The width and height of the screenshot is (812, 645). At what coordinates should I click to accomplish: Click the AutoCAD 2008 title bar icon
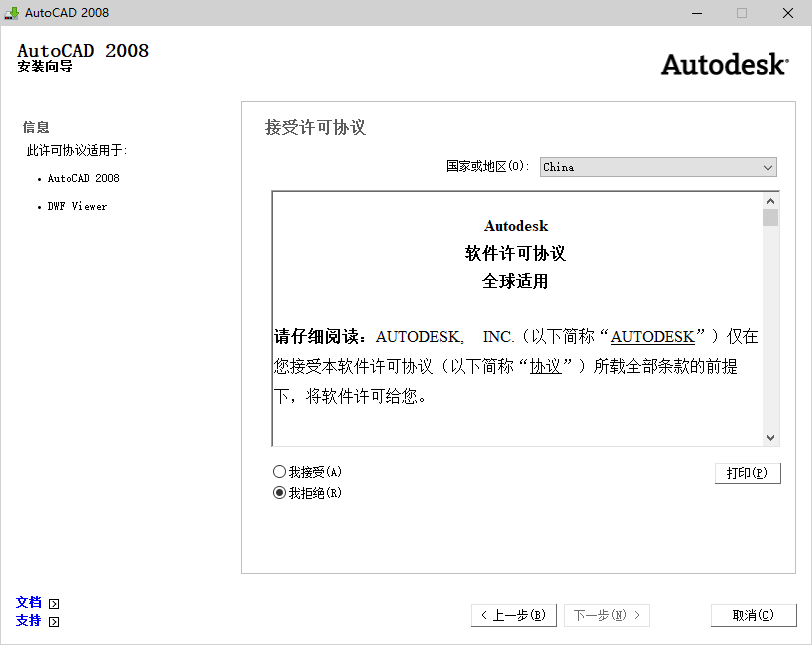point(14,13)
